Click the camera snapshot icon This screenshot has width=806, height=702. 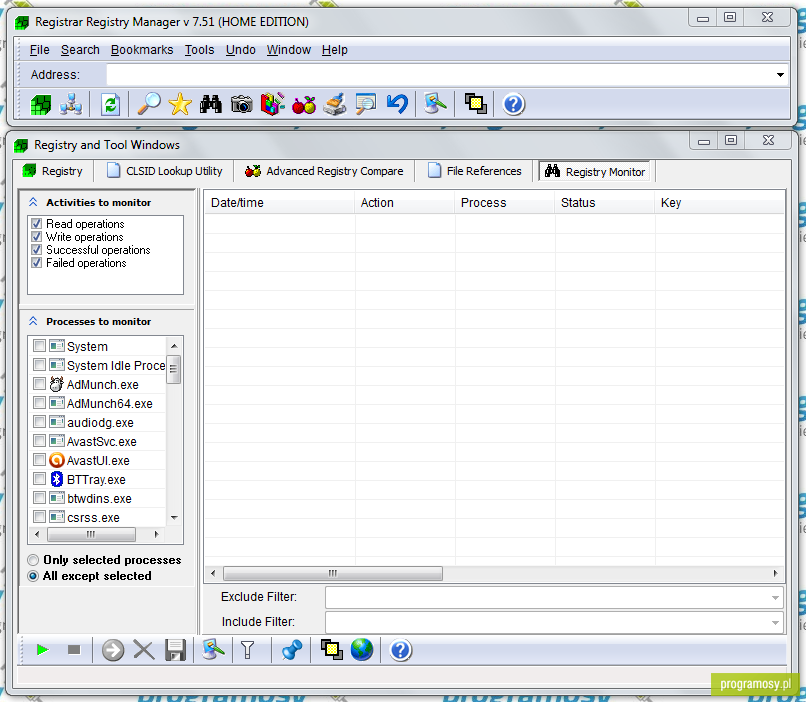coord(242,104)
